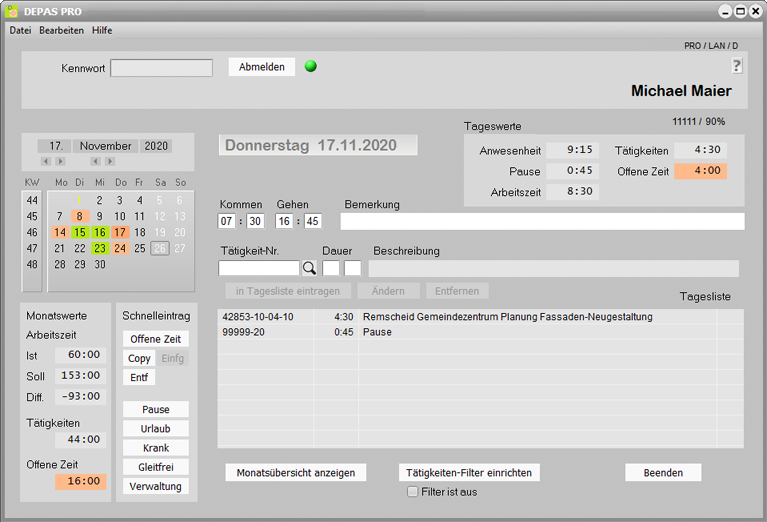Click the orange Offene Zeit 4:00 value
The height and width of the screenshot is (522, 767).
(700, 171)
